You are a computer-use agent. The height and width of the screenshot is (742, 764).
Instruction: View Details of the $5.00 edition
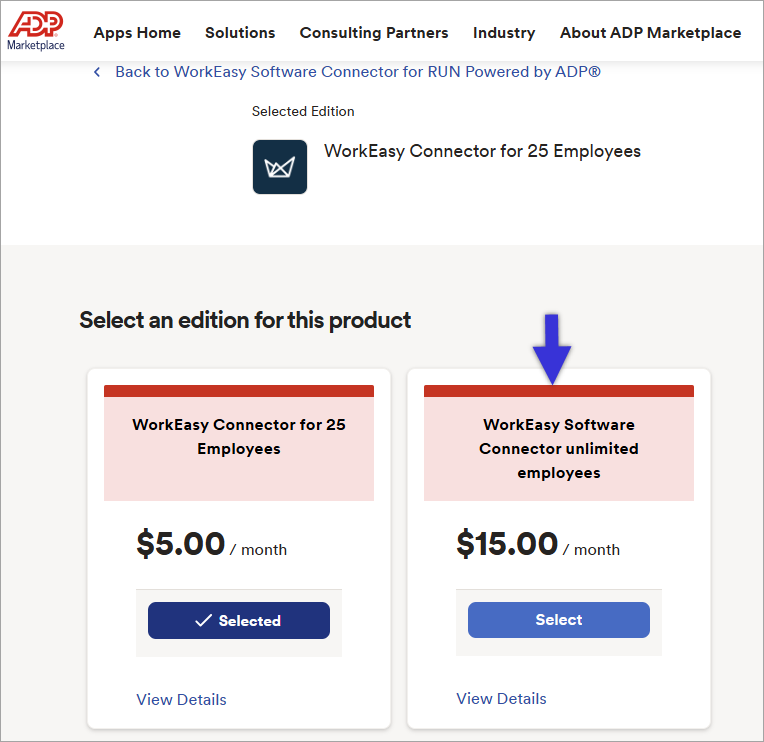coord(181,700)
